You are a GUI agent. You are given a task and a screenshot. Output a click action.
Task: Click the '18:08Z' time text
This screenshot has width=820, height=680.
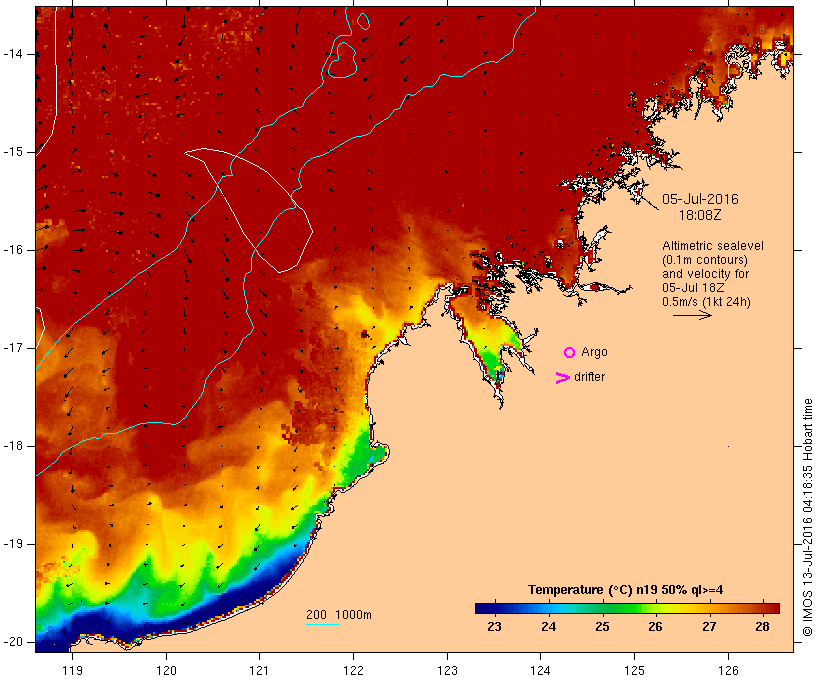click(700, 215)
